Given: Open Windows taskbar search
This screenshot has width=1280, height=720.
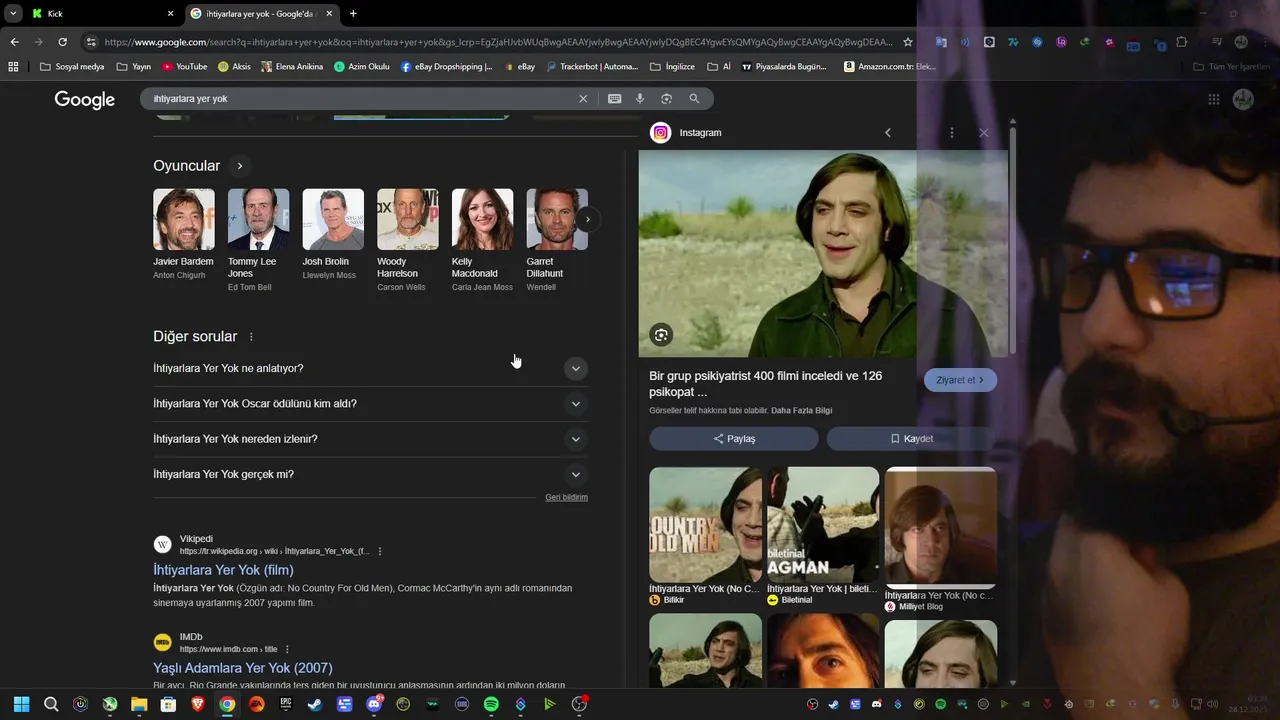Looking at the screenshot, I should point(51,704).
